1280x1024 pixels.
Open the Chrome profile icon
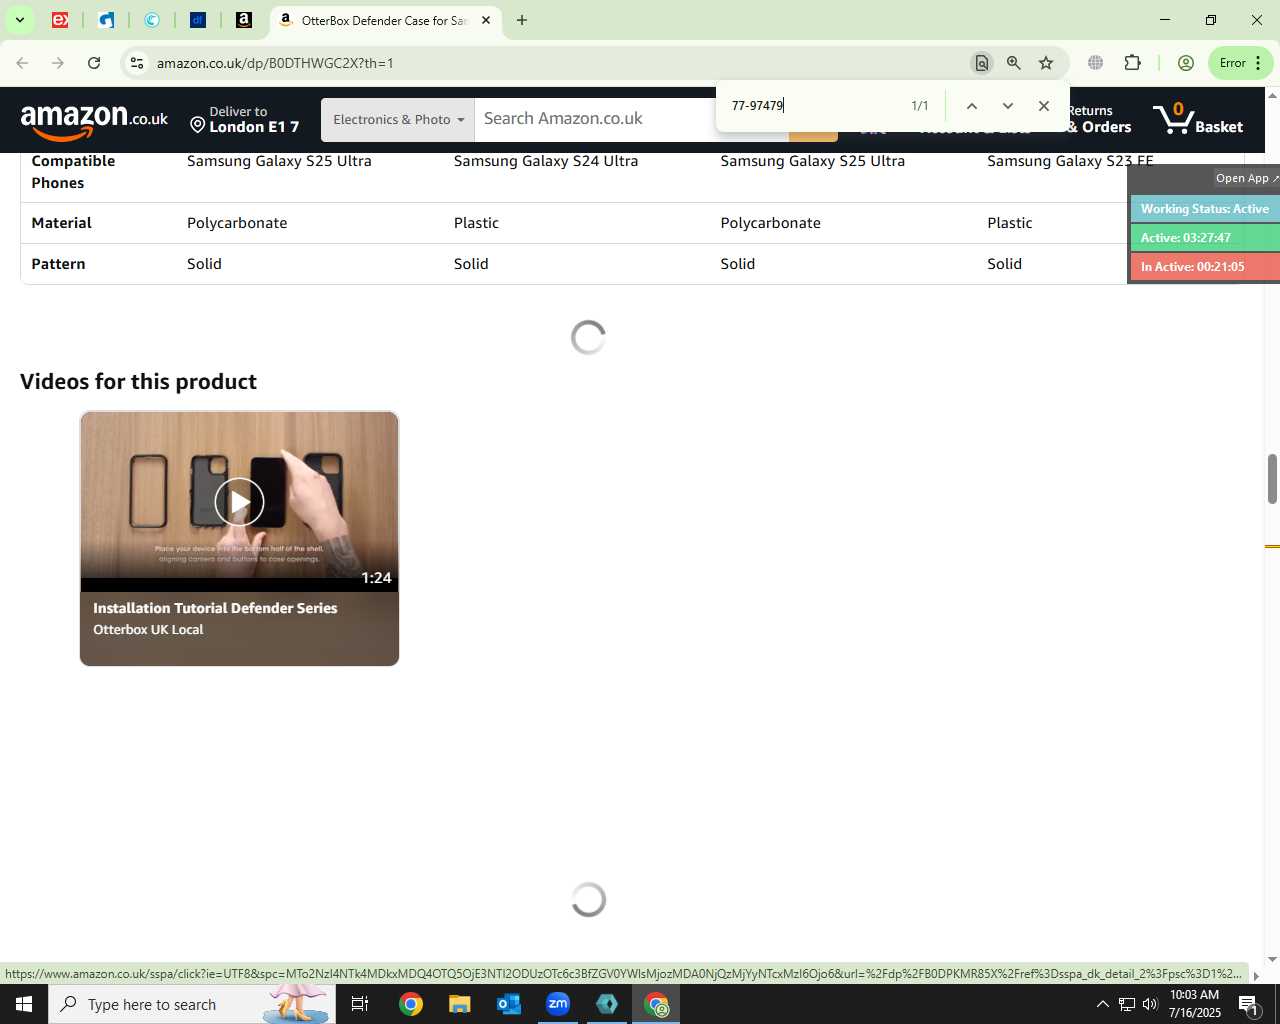pyautogui.click(x=1186, y=63)
